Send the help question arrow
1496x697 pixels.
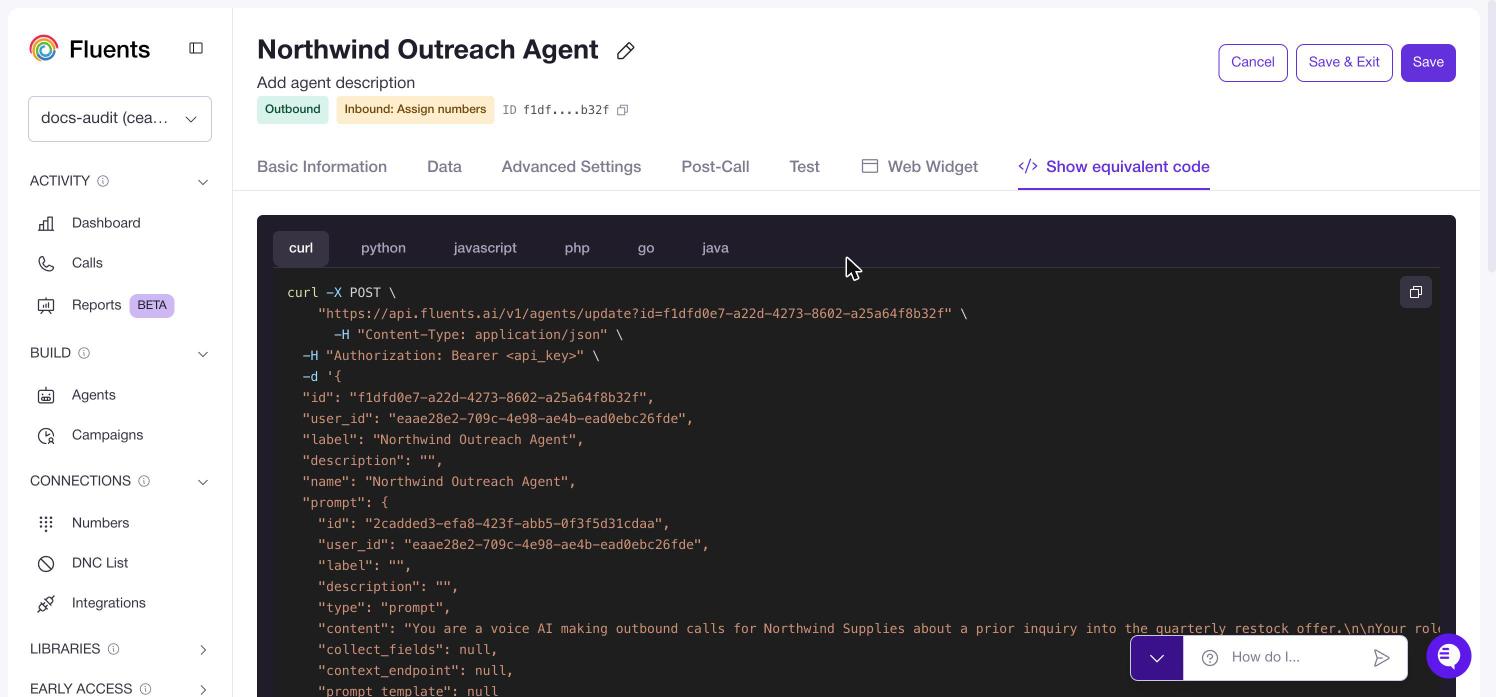coord(1381,657)
